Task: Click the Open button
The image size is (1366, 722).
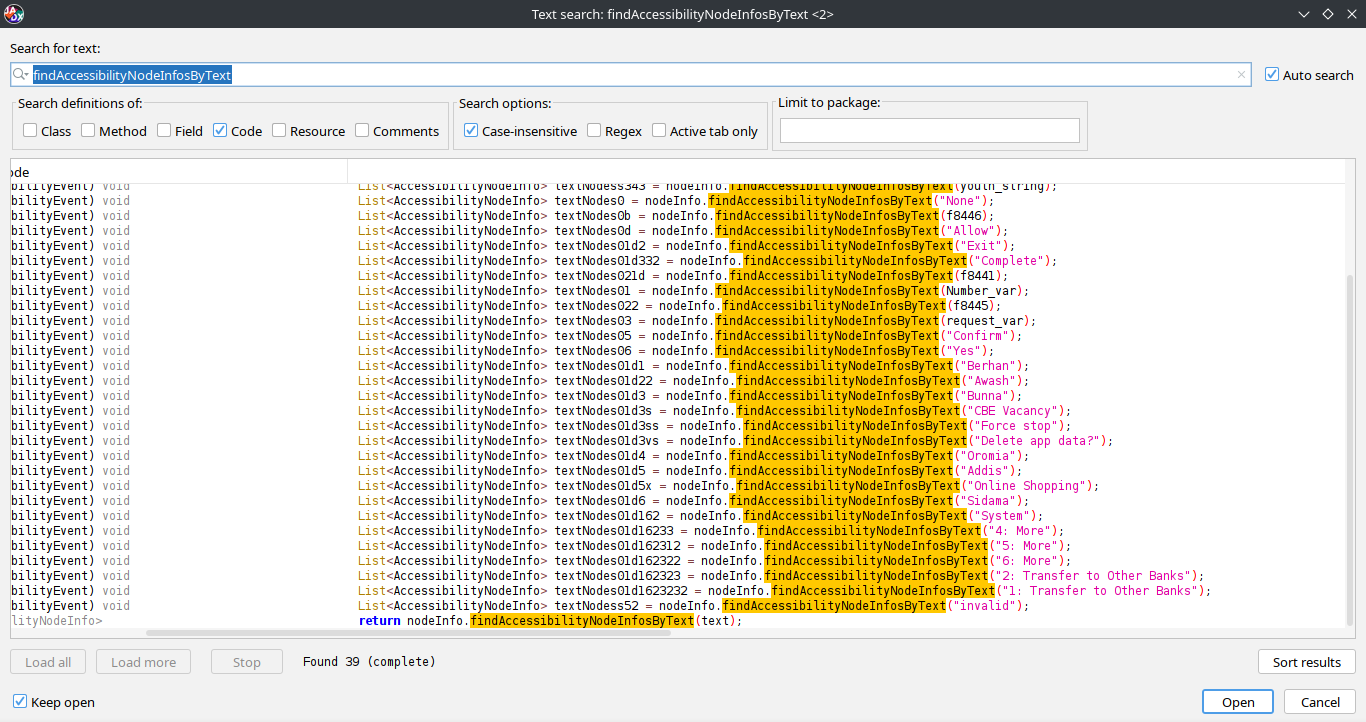Action: [x=1238, y=702]
